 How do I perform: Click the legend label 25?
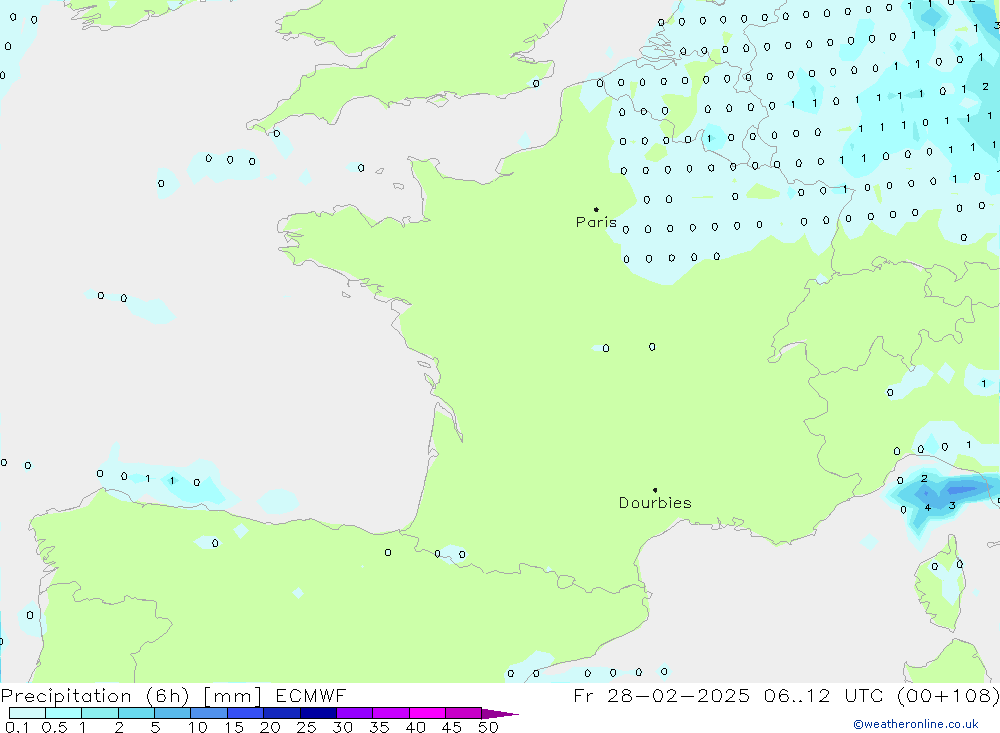pos(306,727)
